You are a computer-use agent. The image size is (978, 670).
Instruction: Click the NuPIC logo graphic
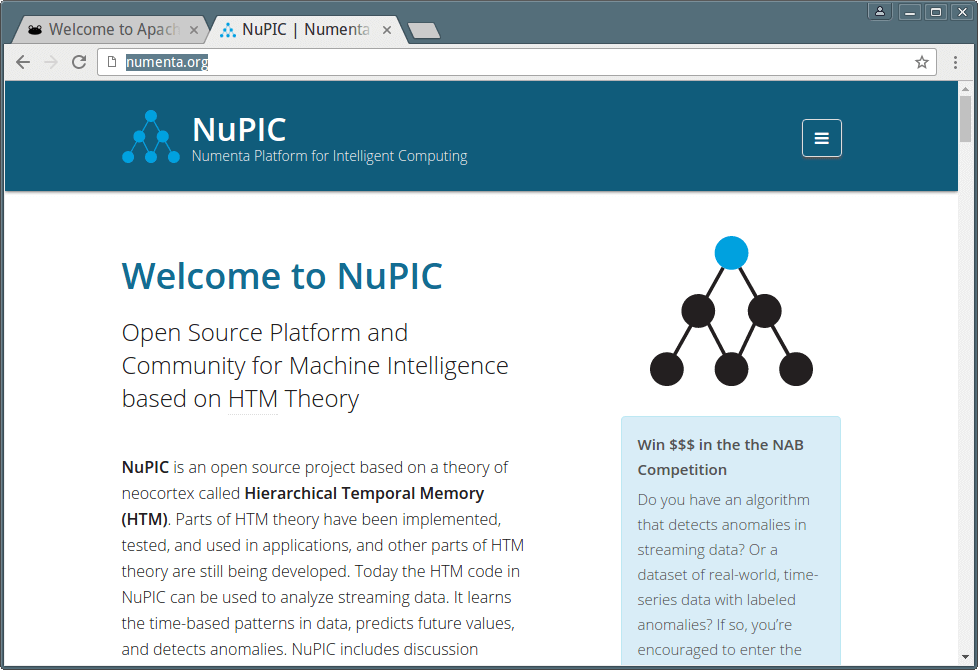tap(150, 137)
